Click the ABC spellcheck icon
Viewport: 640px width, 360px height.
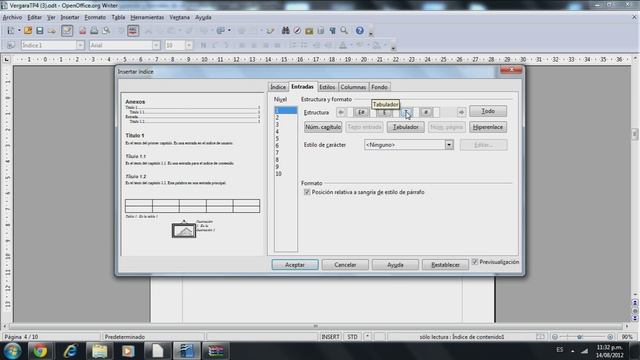tap(133, 31)
